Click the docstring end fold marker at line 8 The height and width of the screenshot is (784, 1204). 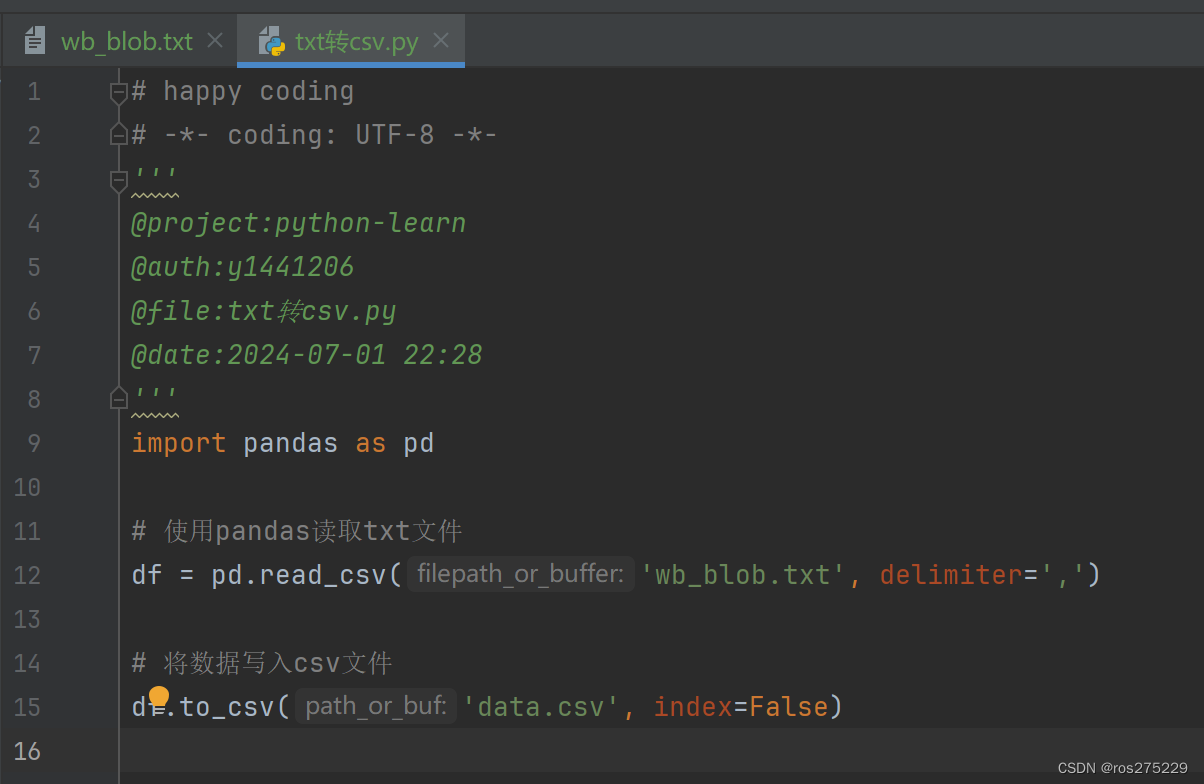[118, 398]
